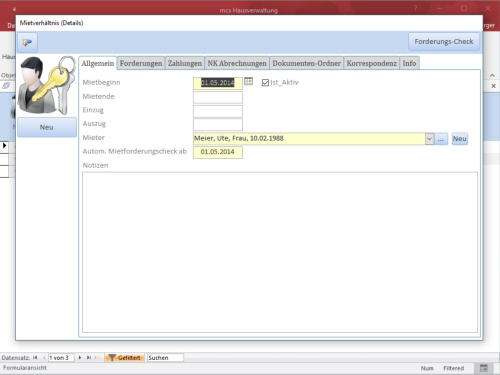
Task: Go to the next record
Action: tap(80, 358)
